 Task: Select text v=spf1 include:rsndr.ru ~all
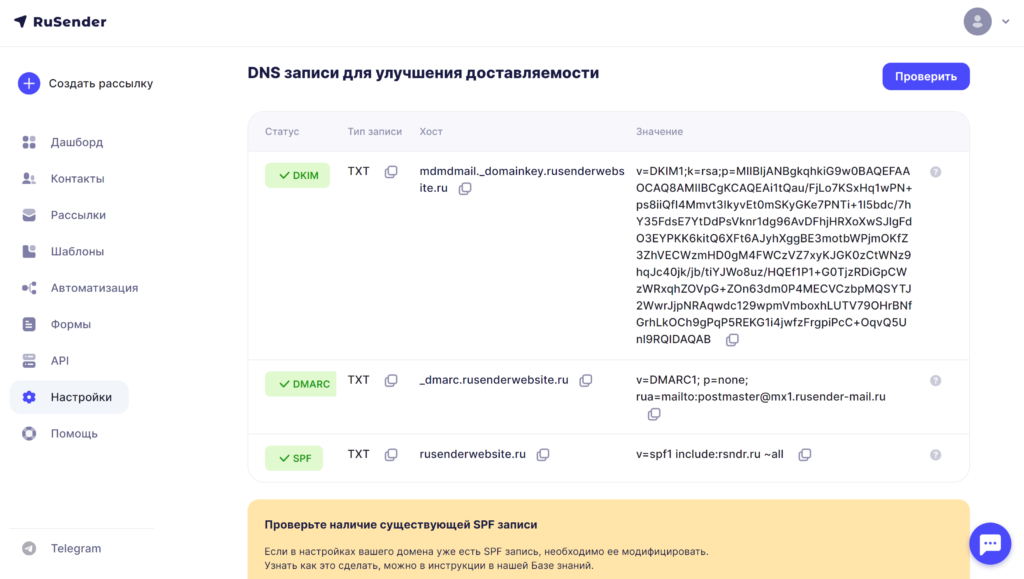click(x=710, y=454)
